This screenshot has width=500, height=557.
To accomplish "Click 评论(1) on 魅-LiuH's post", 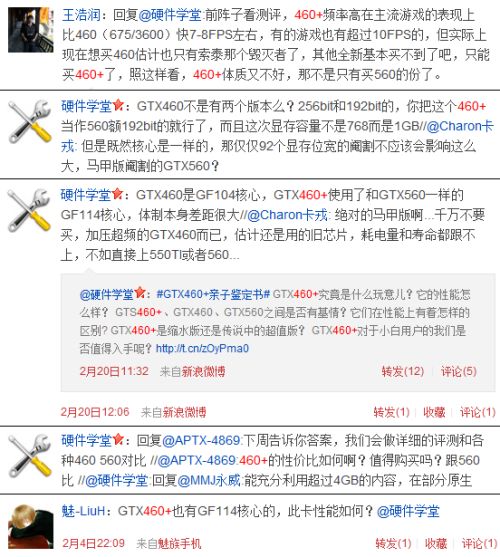I will 479,544.
